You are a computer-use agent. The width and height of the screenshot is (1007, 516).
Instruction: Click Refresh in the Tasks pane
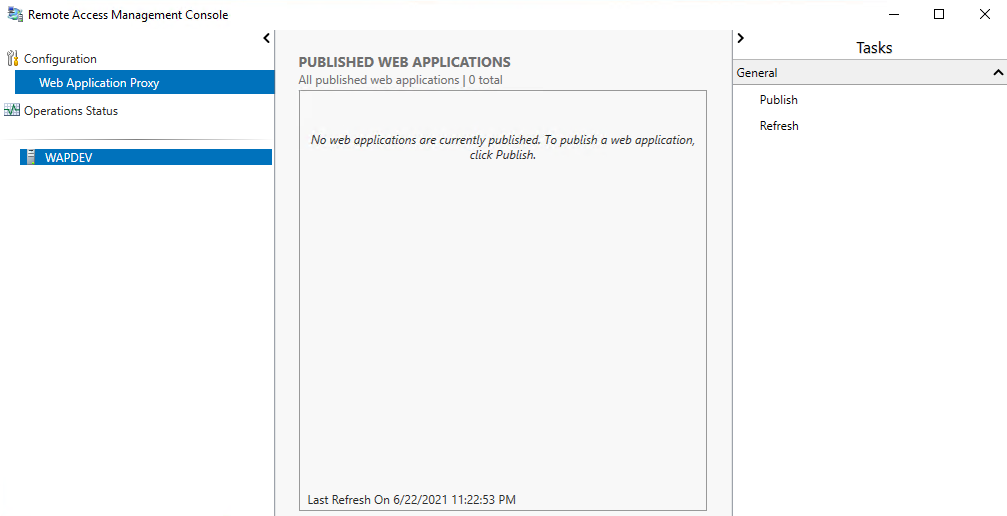[x=779, y=126]
